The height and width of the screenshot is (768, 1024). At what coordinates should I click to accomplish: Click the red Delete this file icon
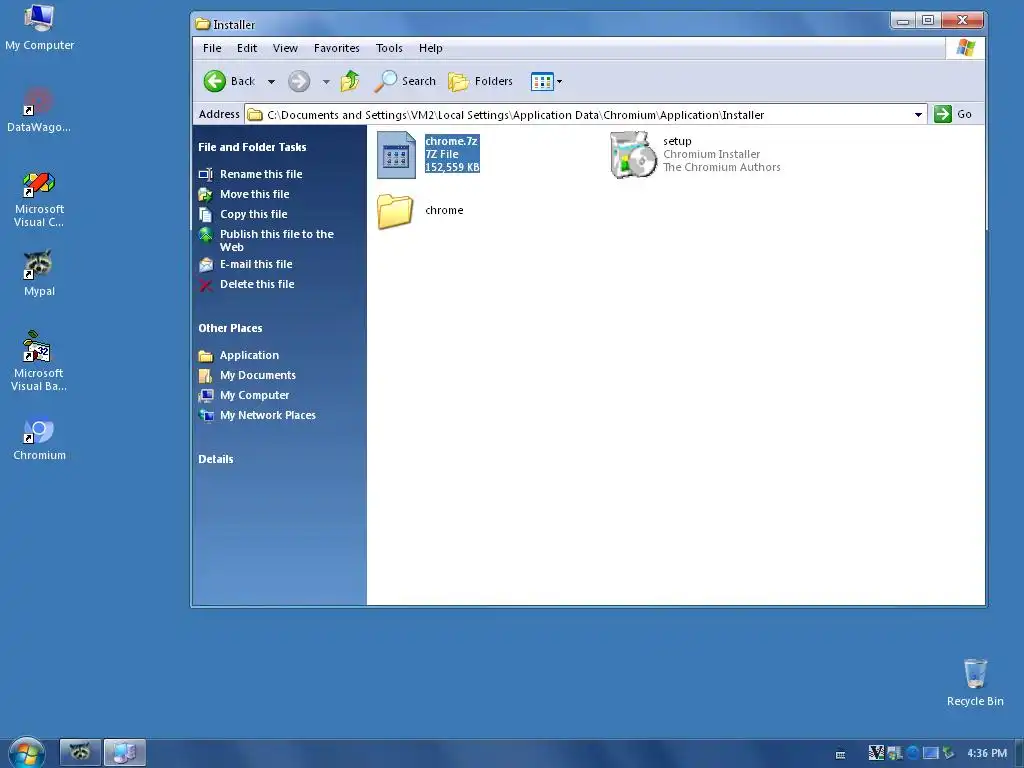coord(206,285)
